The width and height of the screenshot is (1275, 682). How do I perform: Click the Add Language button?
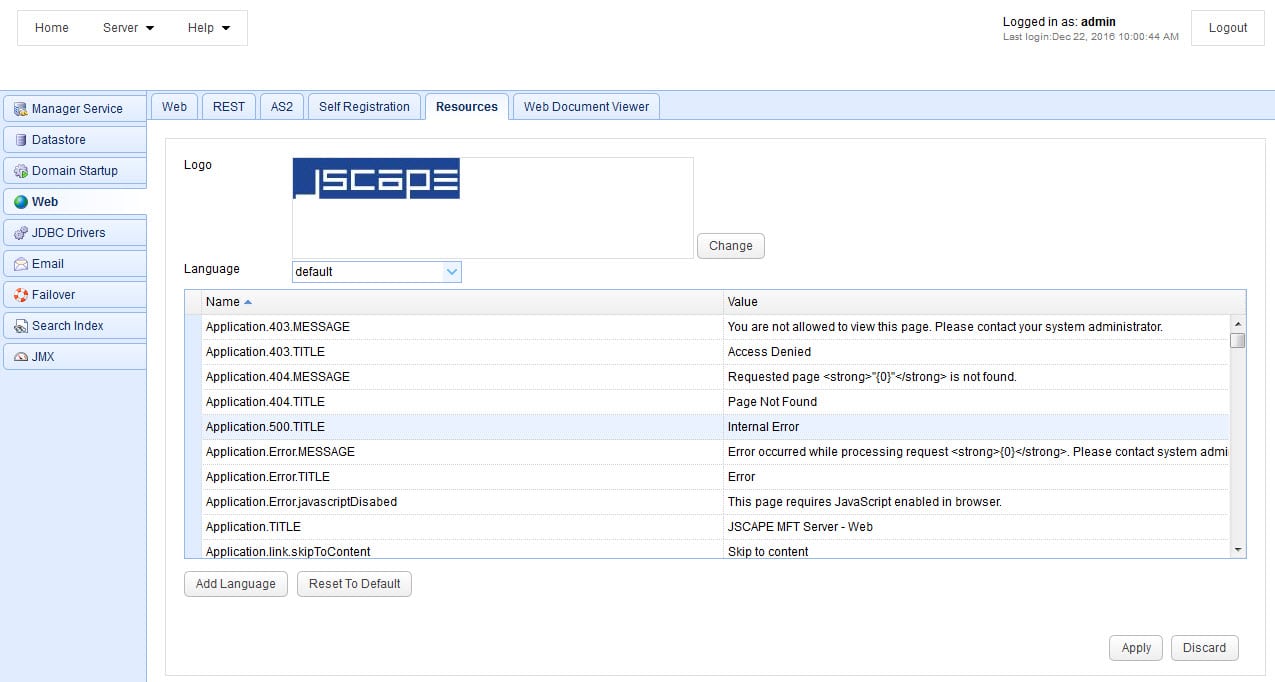point(236,584)
